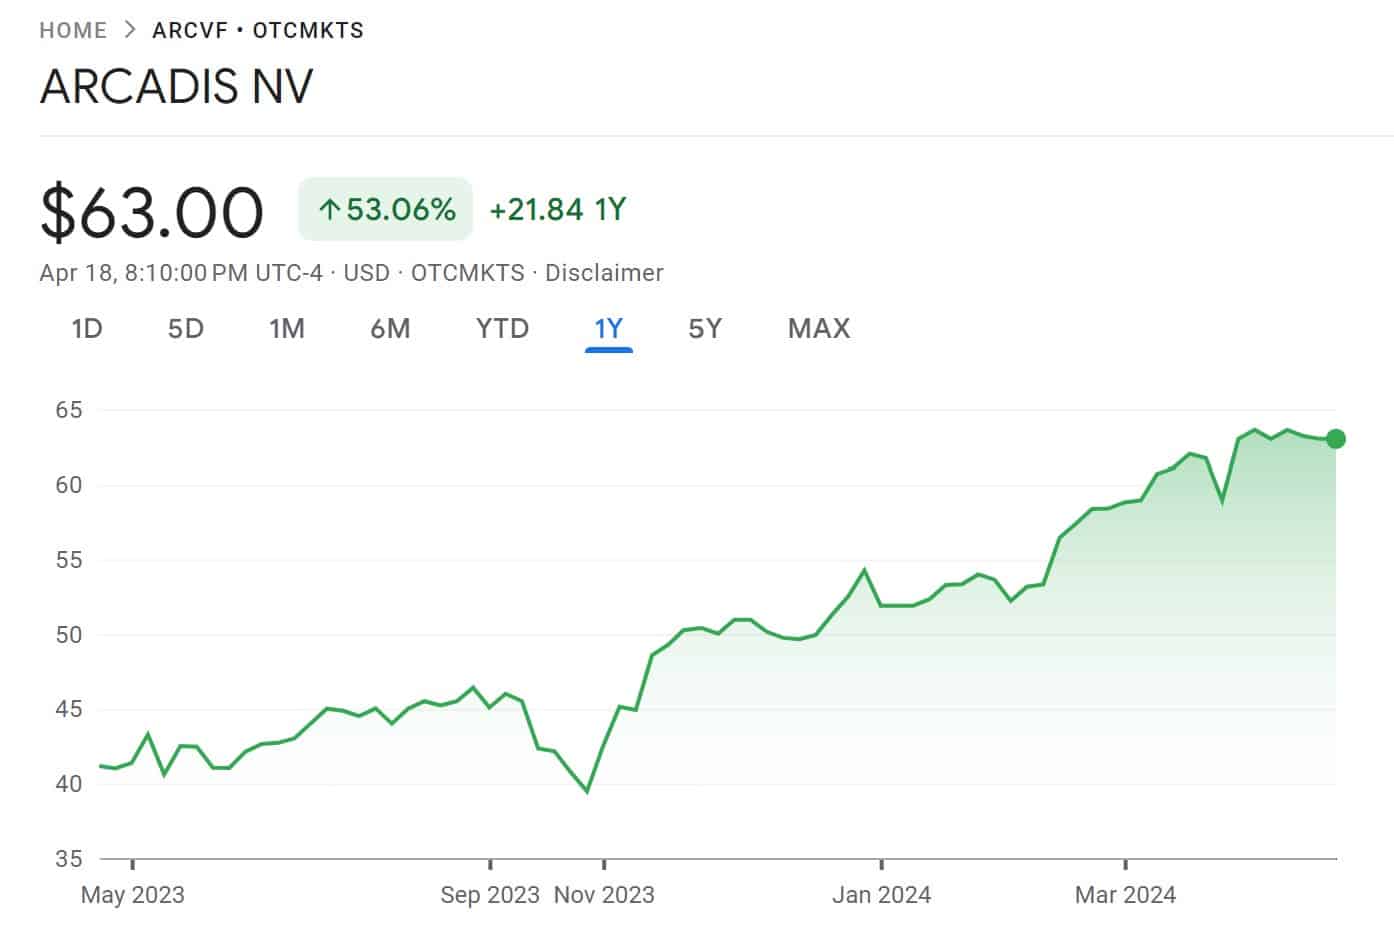Click the Jan 2024 axis label
The width and height of the screenshot is (1394, 932).
pos(881,894)
